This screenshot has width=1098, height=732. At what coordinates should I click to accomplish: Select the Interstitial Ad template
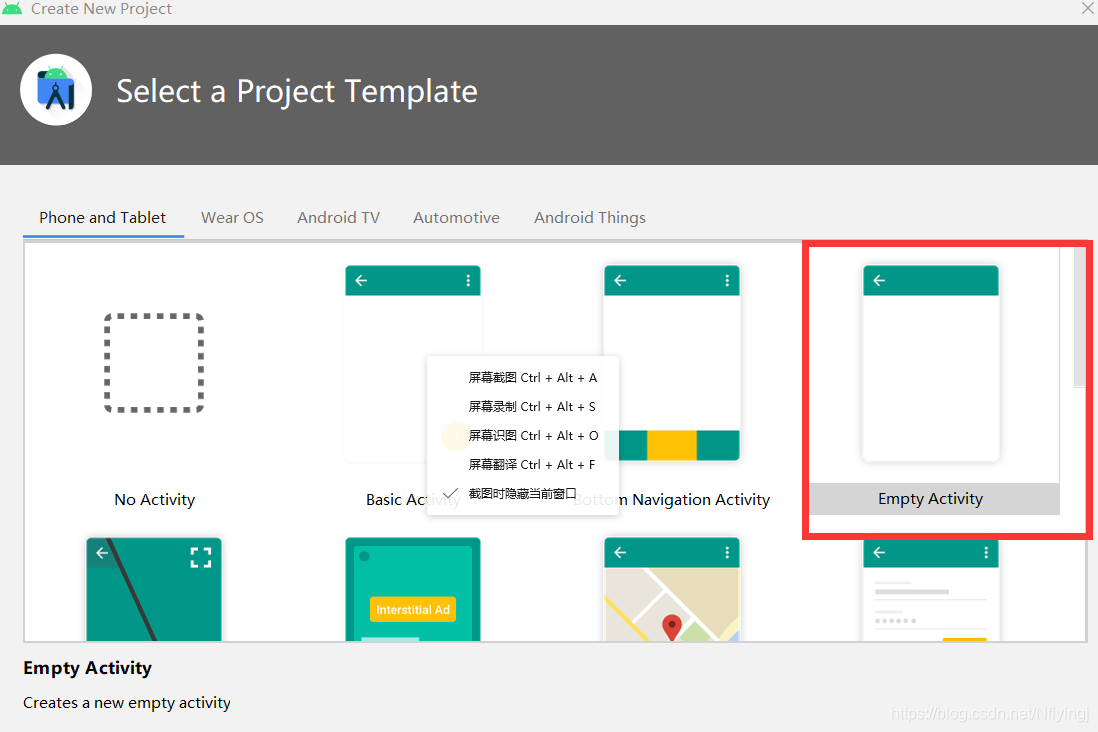tap(412, 589)
